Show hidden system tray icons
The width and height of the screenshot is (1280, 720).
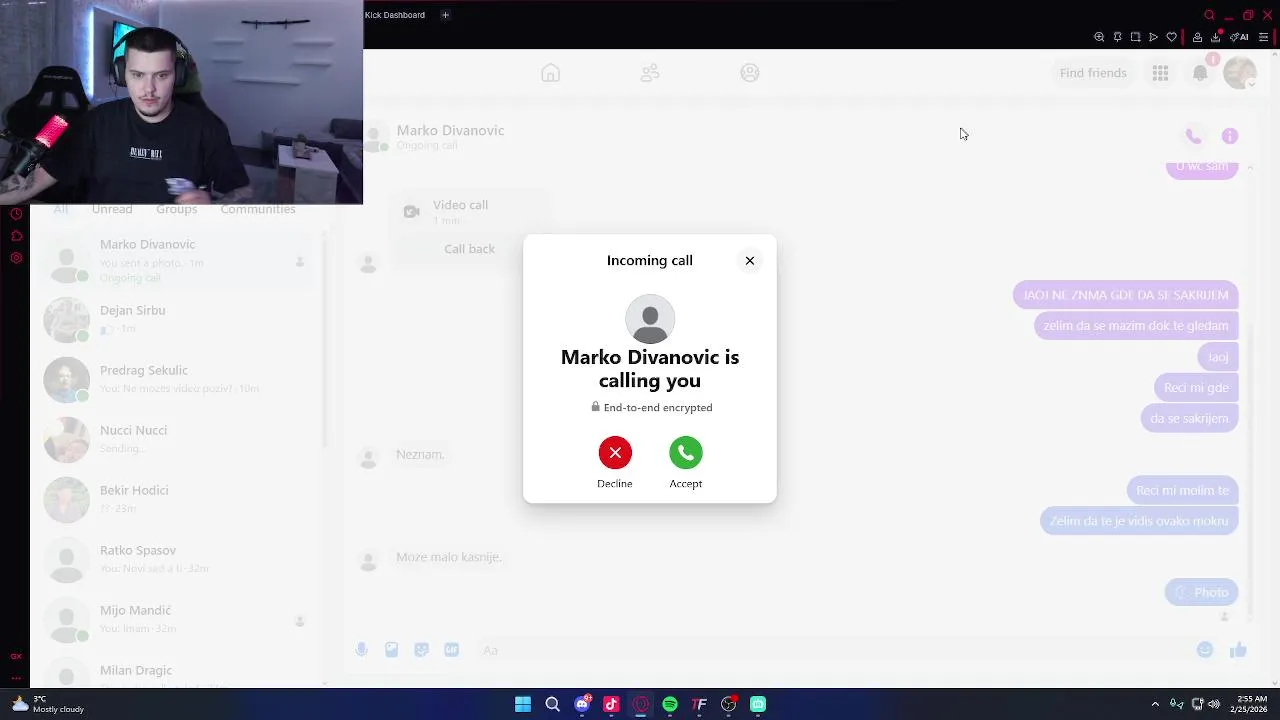click(1155, 704)
